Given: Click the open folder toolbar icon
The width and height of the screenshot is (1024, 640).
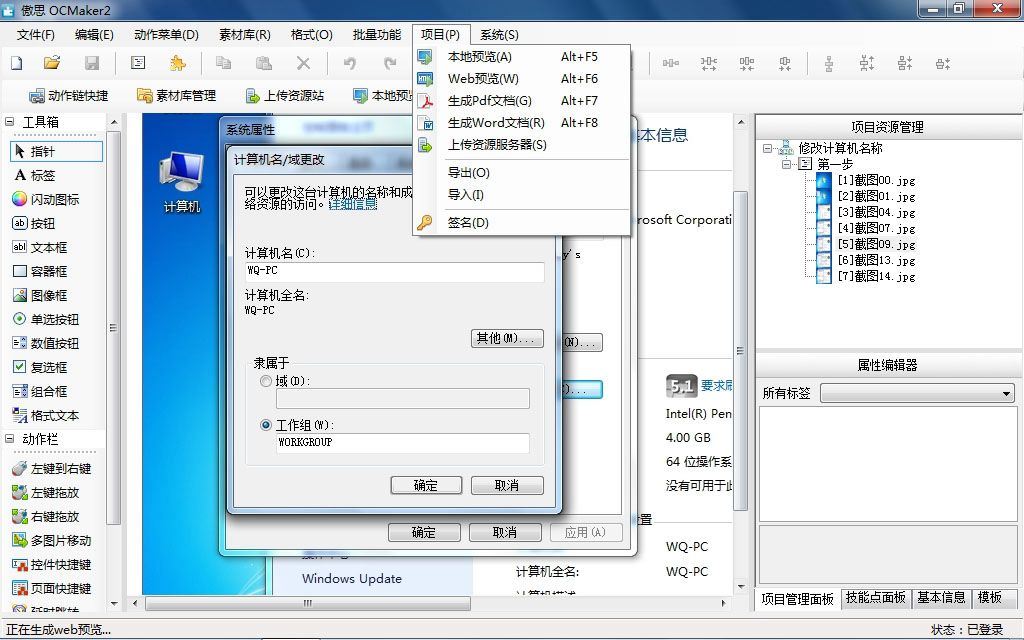Looking at the screenshot, I should 52,63.
